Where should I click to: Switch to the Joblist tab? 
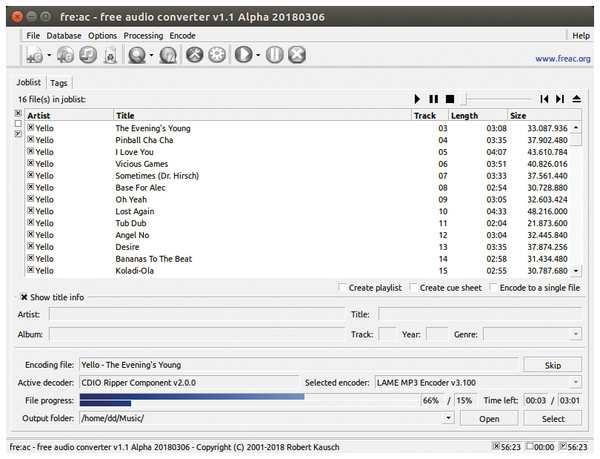[28, 82]
